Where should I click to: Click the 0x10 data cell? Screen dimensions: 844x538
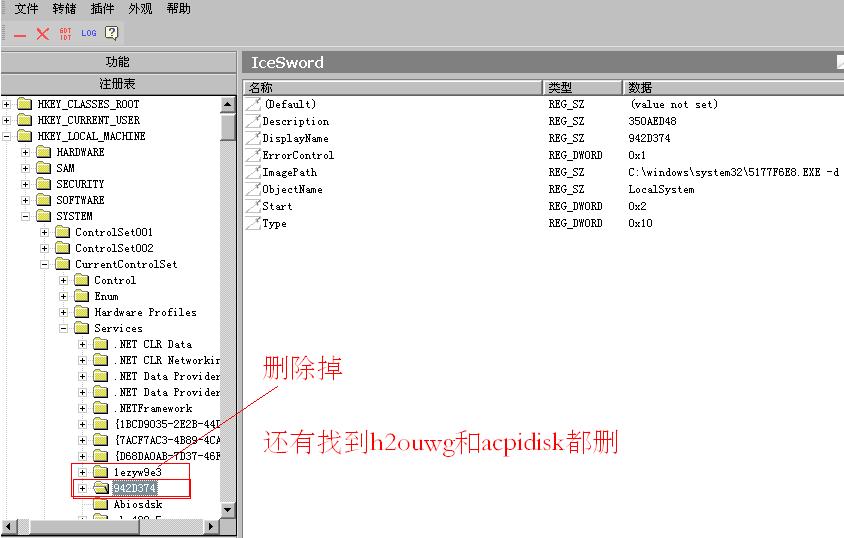coord(640,223)
